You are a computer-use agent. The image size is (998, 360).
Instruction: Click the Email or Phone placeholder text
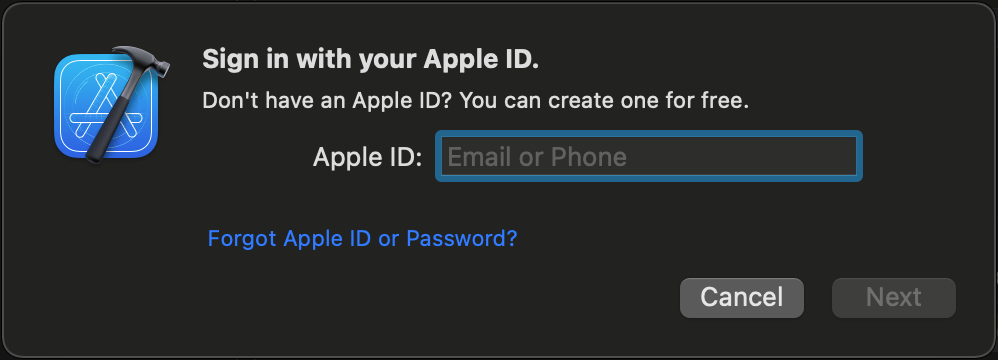[537, 156]
